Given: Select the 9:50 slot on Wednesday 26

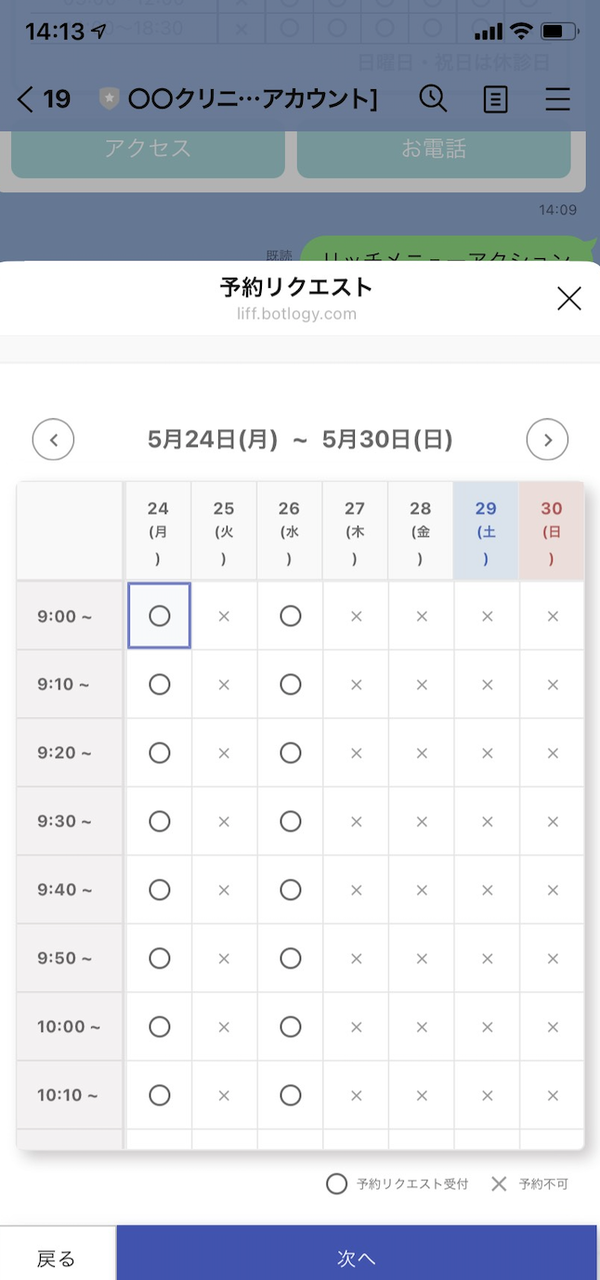Looking at the screenshot, I should pyautogui.click(x=290, y=958).
